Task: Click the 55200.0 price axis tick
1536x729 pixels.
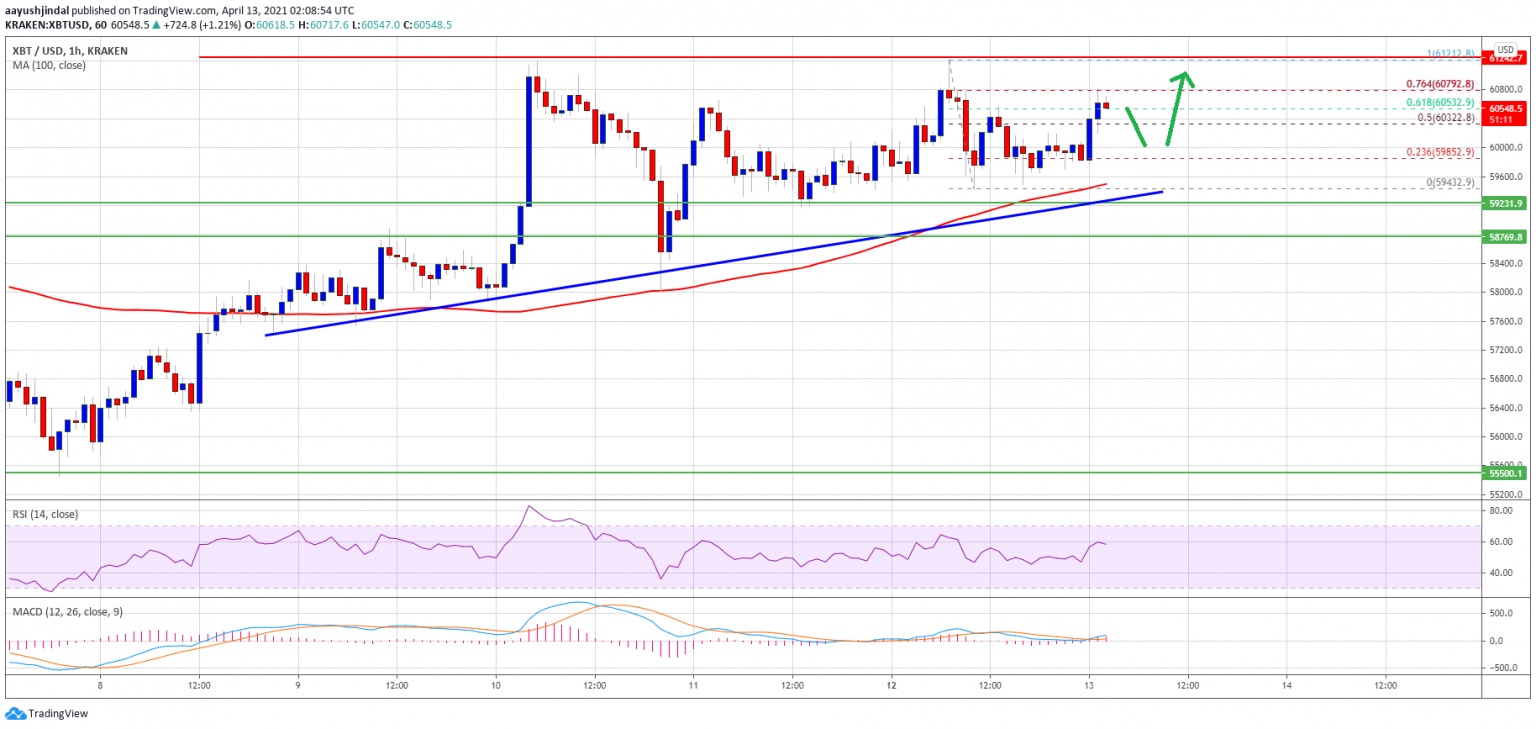Action: pos(1506,495)
